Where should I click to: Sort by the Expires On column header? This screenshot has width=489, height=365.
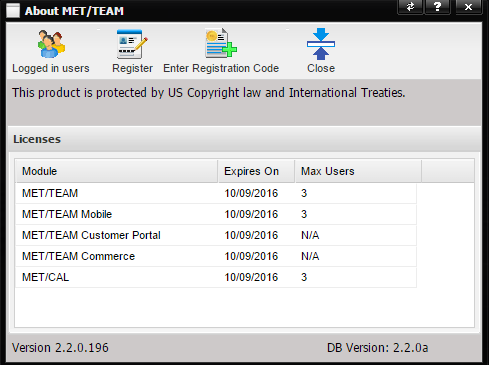coord(256,171)
